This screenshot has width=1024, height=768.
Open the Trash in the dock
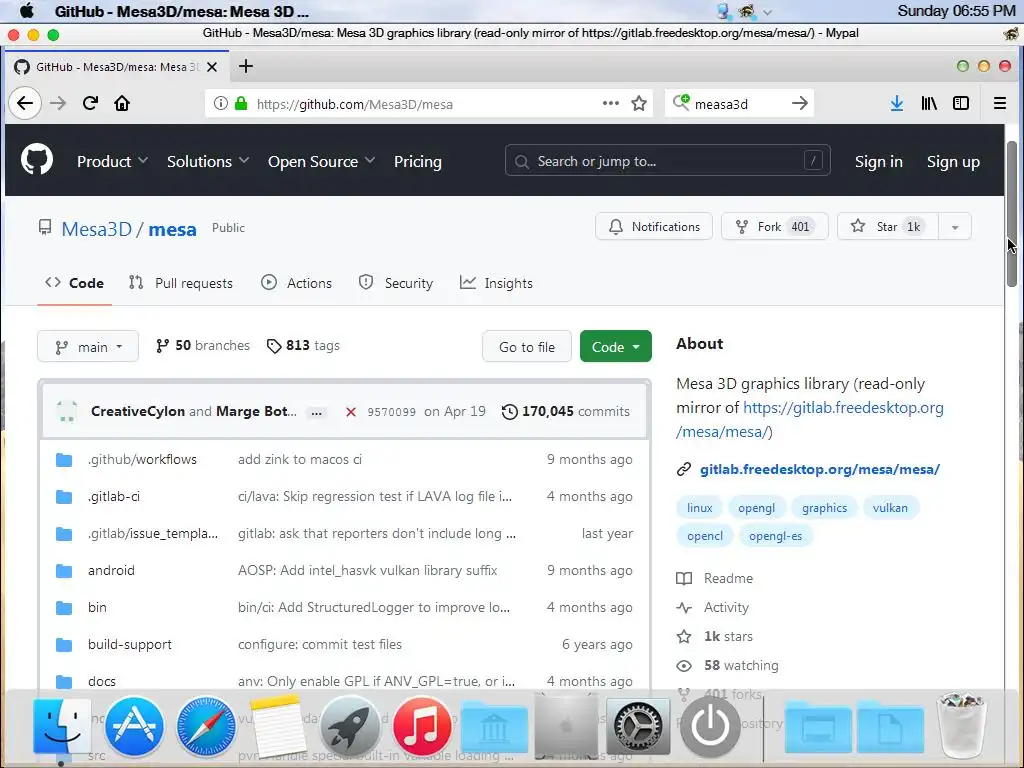[x=961, y=725]
